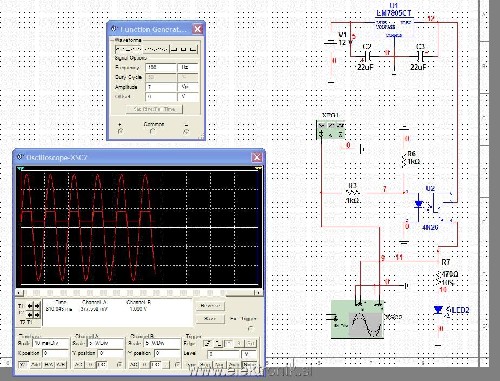Open the Amplitude unit Vp dropdown
This screenshot has height=381, width=500.
tap(188, 87)
